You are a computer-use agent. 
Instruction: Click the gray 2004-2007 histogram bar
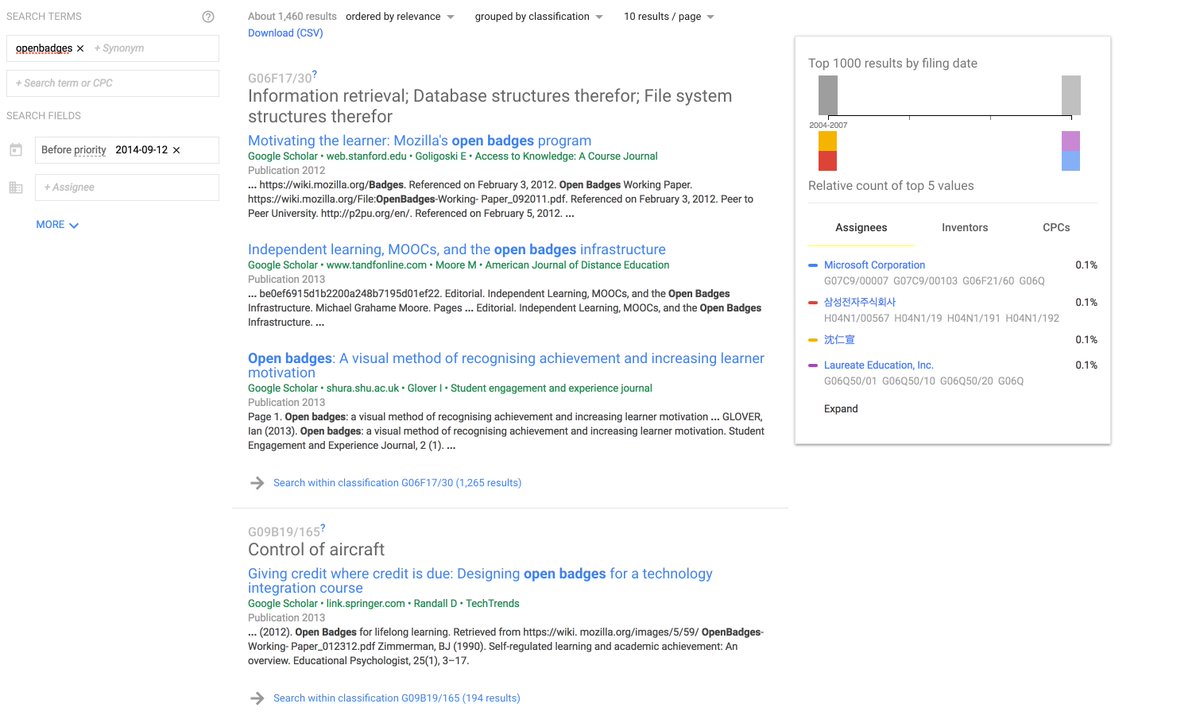coord(828,96)
